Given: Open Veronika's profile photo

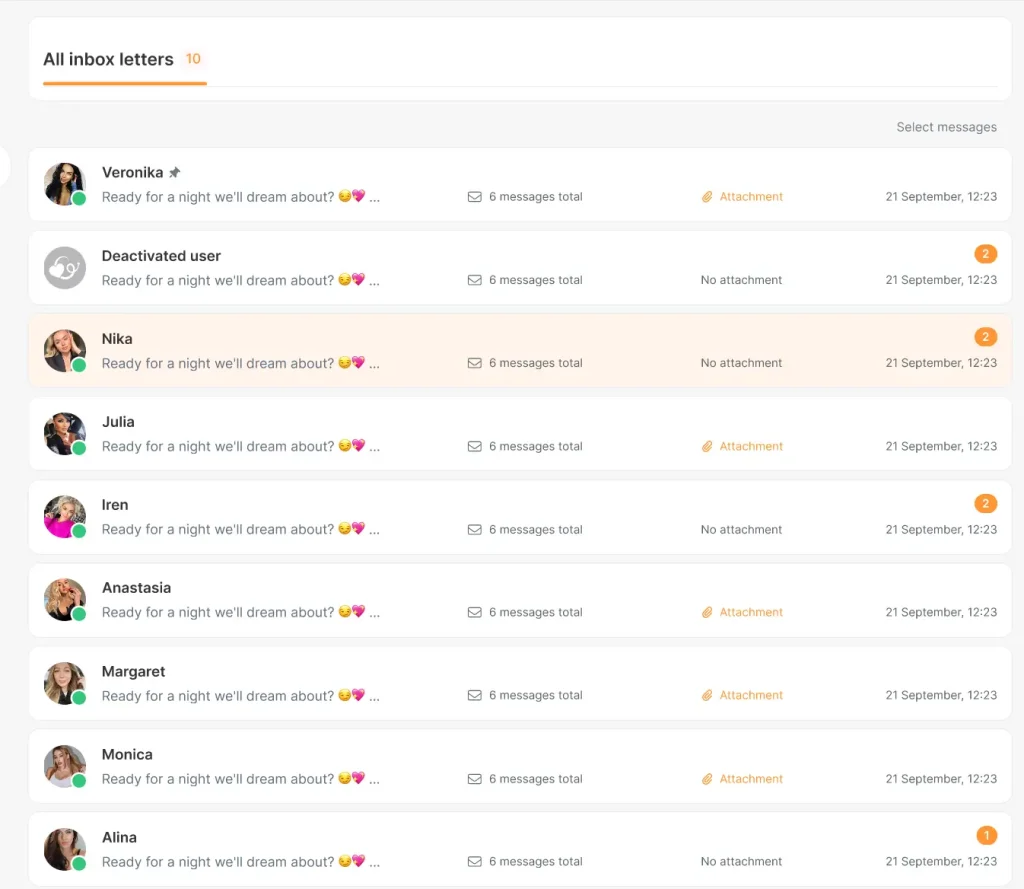Looking at the screenshot, I should [65, 184].
